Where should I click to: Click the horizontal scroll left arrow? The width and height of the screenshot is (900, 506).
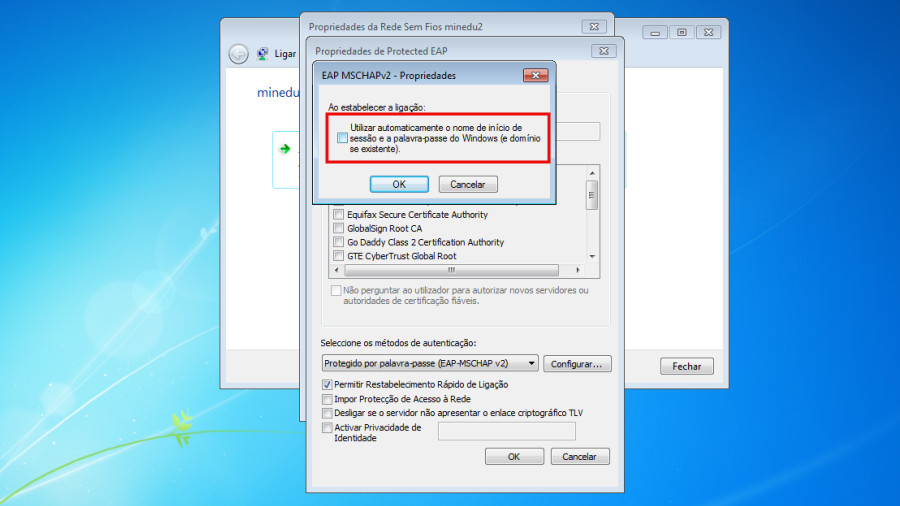pos(337,270)
